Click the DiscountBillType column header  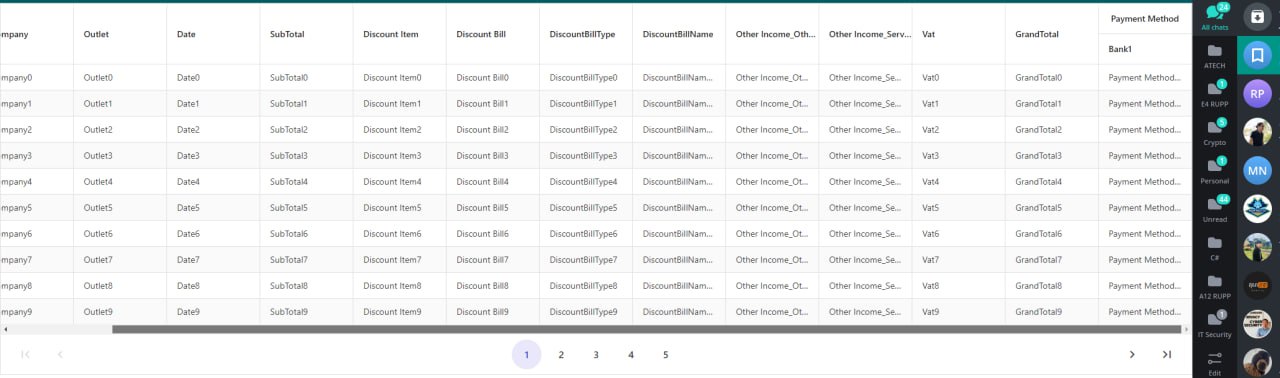click(x=585, y=34)
